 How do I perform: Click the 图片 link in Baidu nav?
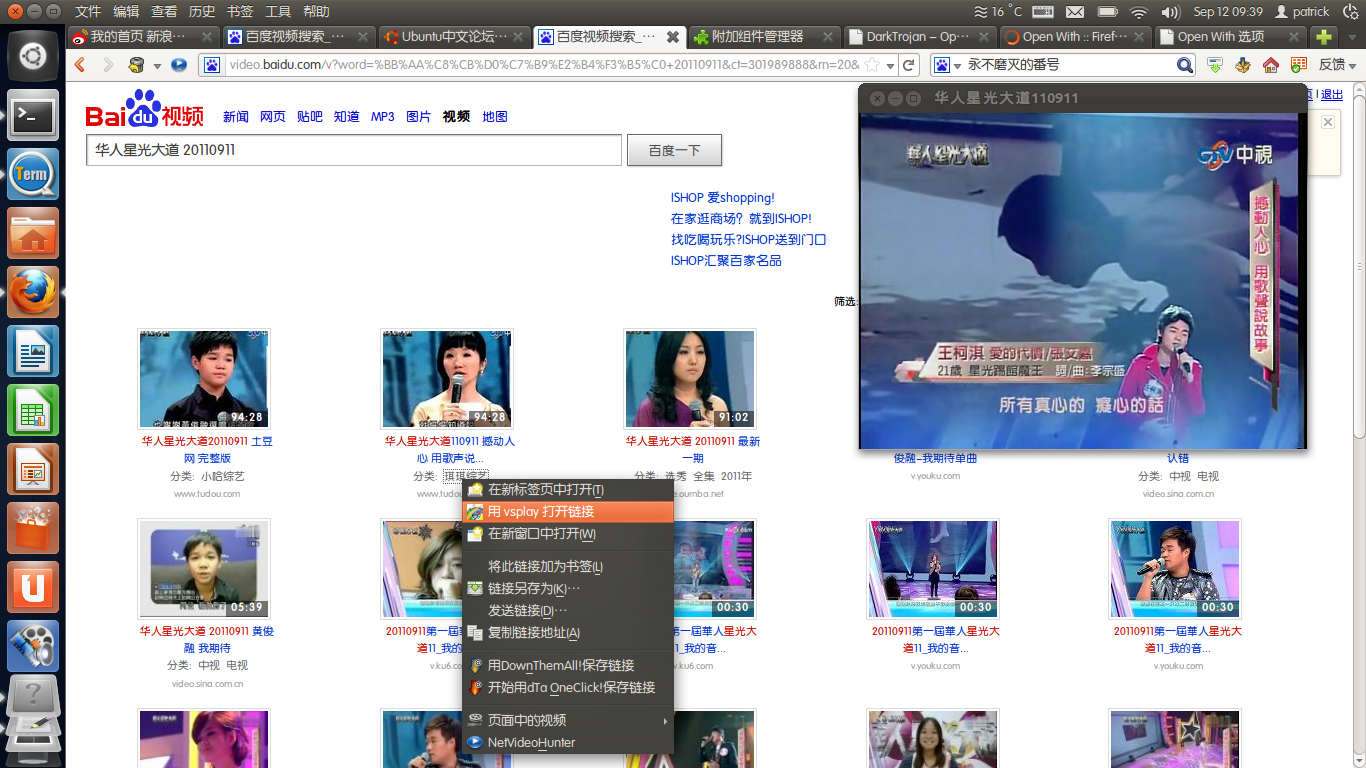[418, 117]
